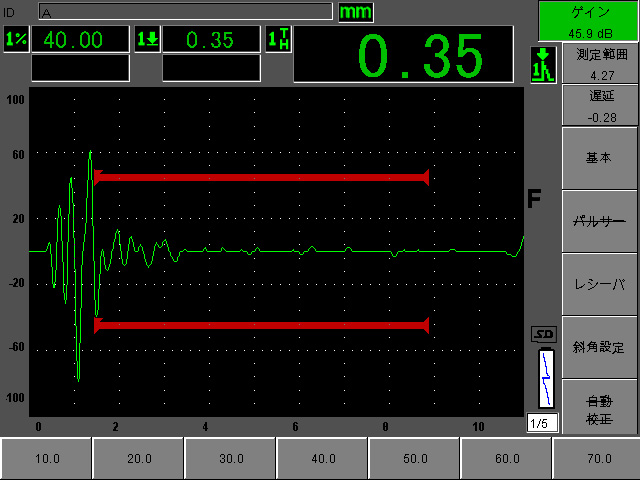Viewport: 640px width, 480px height.
Task: Click the green gate indicator icon
Action: click(x=543, y=65)
